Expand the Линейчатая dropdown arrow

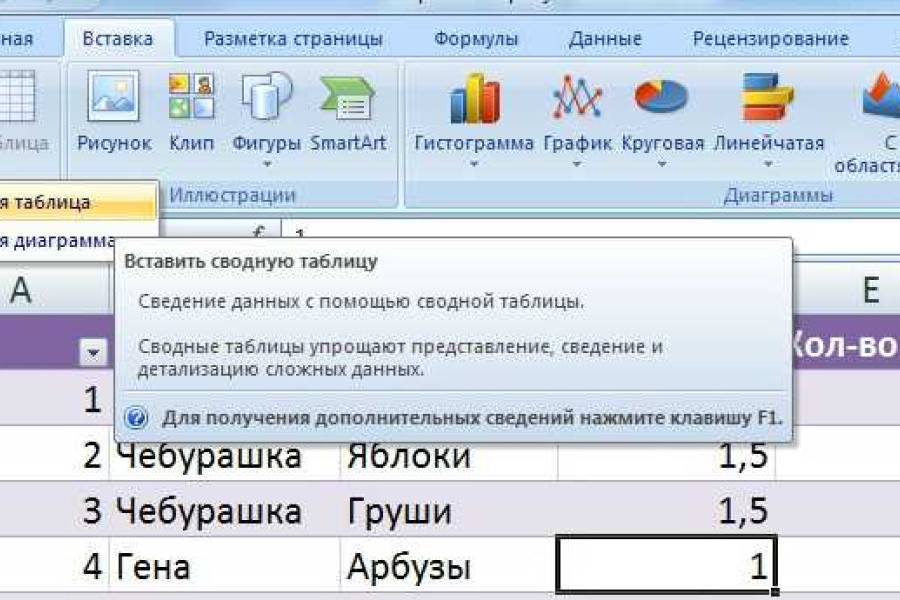(x=768, y=164)
